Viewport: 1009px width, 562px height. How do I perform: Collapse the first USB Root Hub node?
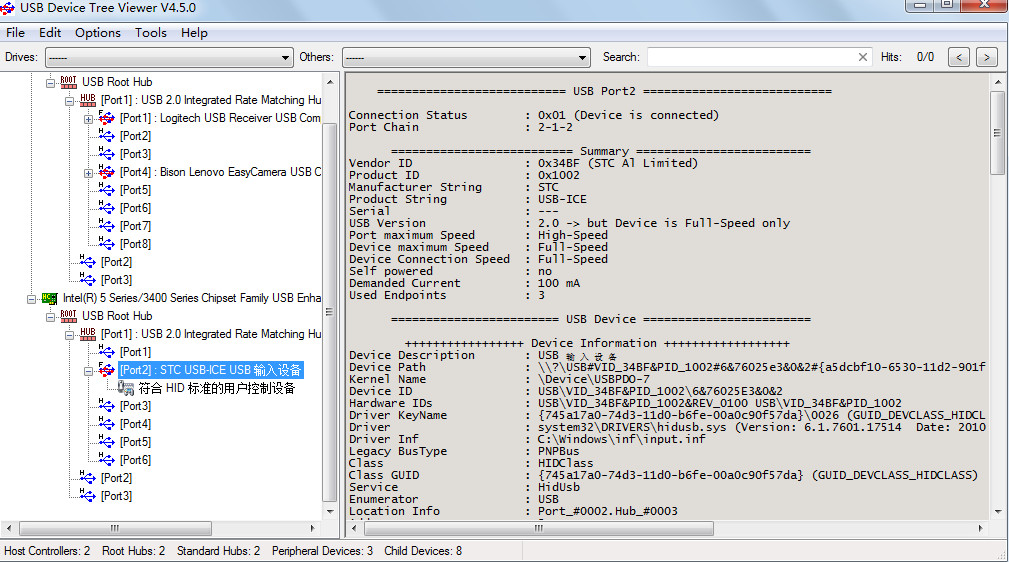pos(51,82)
